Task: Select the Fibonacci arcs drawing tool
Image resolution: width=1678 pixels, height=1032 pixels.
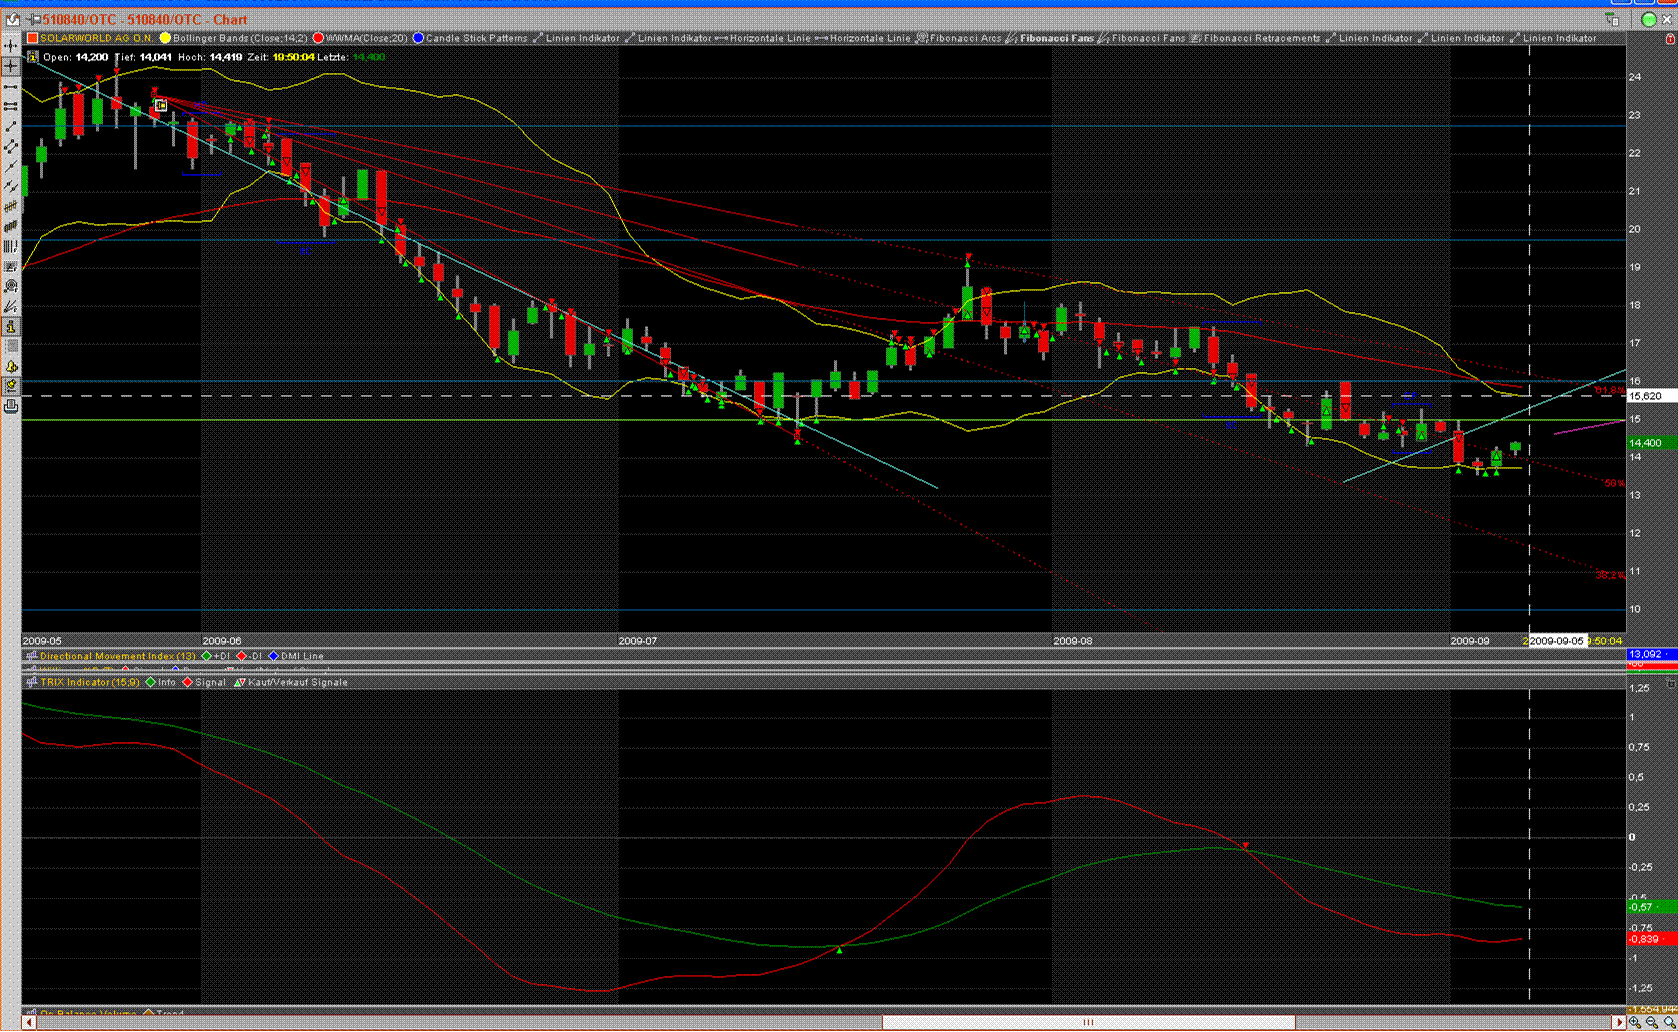Action: point(11,286)
